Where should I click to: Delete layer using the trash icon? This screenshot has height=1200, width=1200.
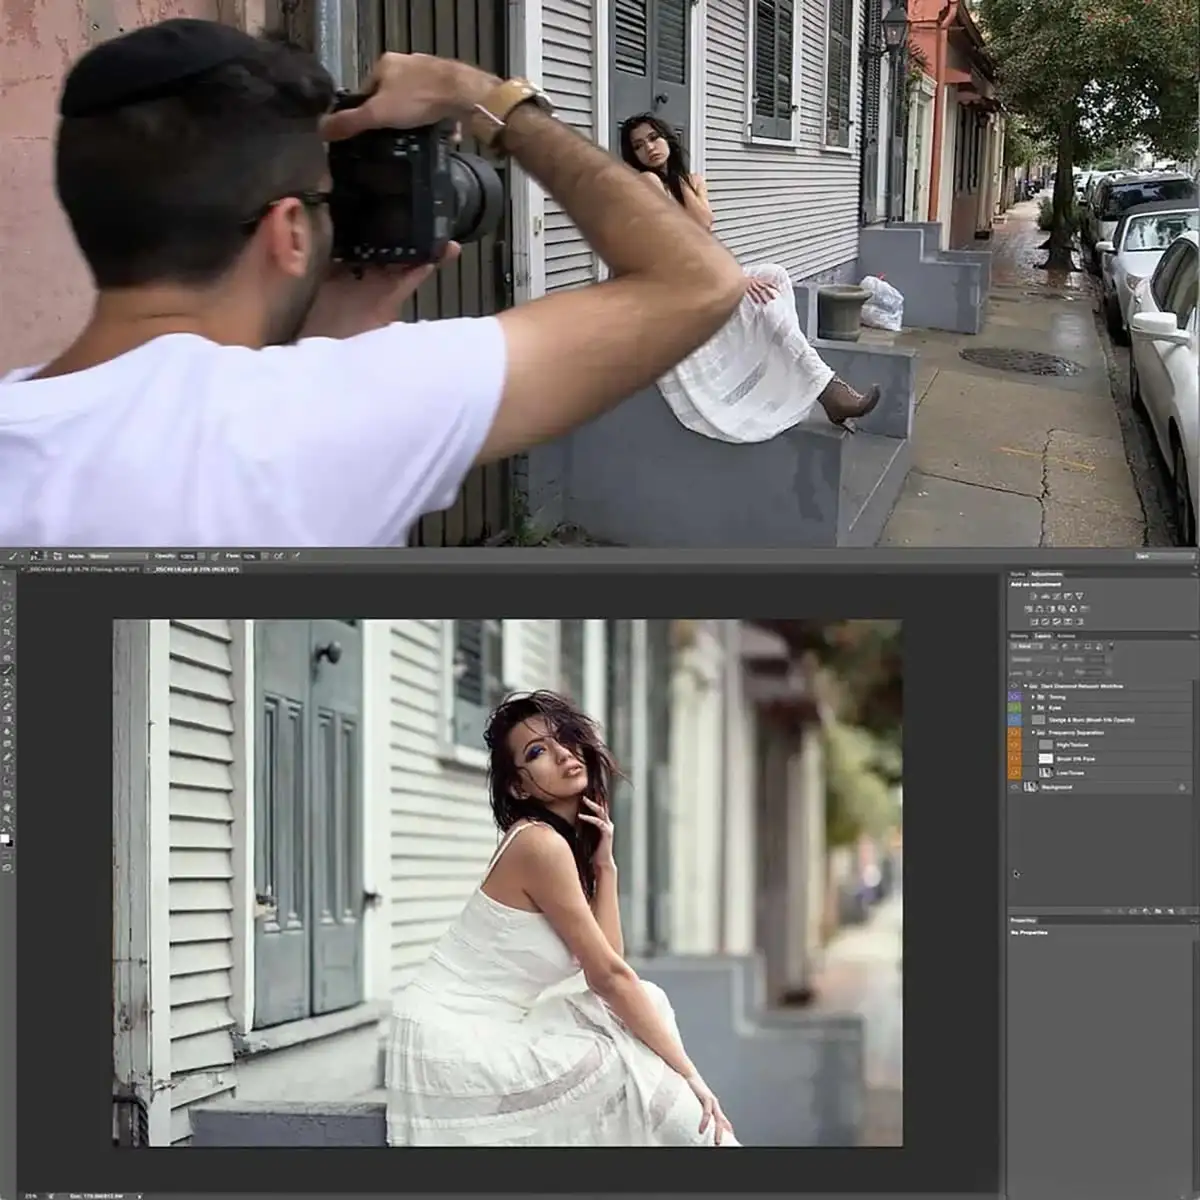tap(1185, 911)
